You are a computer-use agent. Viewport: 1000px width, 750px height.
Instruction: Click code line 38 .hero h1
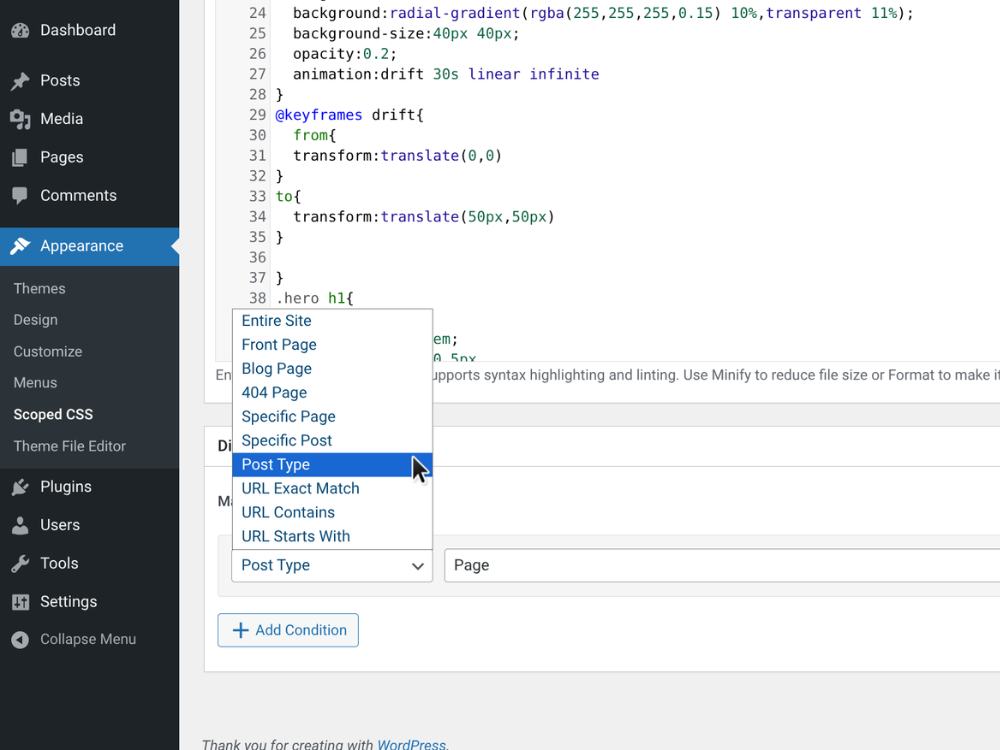click(x=314, y=298)
